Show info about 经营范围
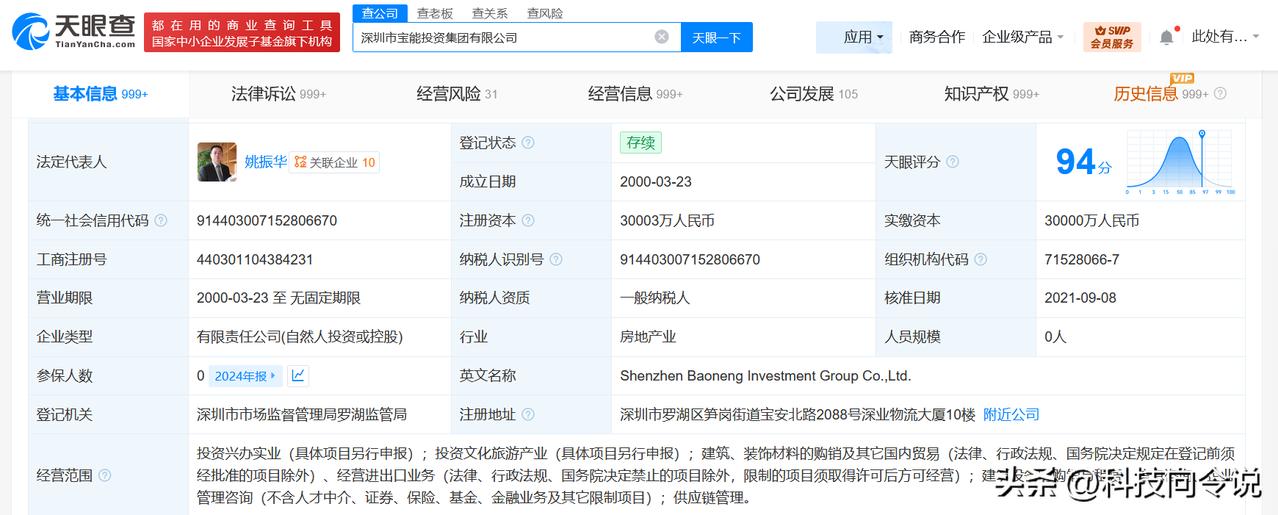The width and height of the screenshot is (1278, 515). [x=105, y=475]
